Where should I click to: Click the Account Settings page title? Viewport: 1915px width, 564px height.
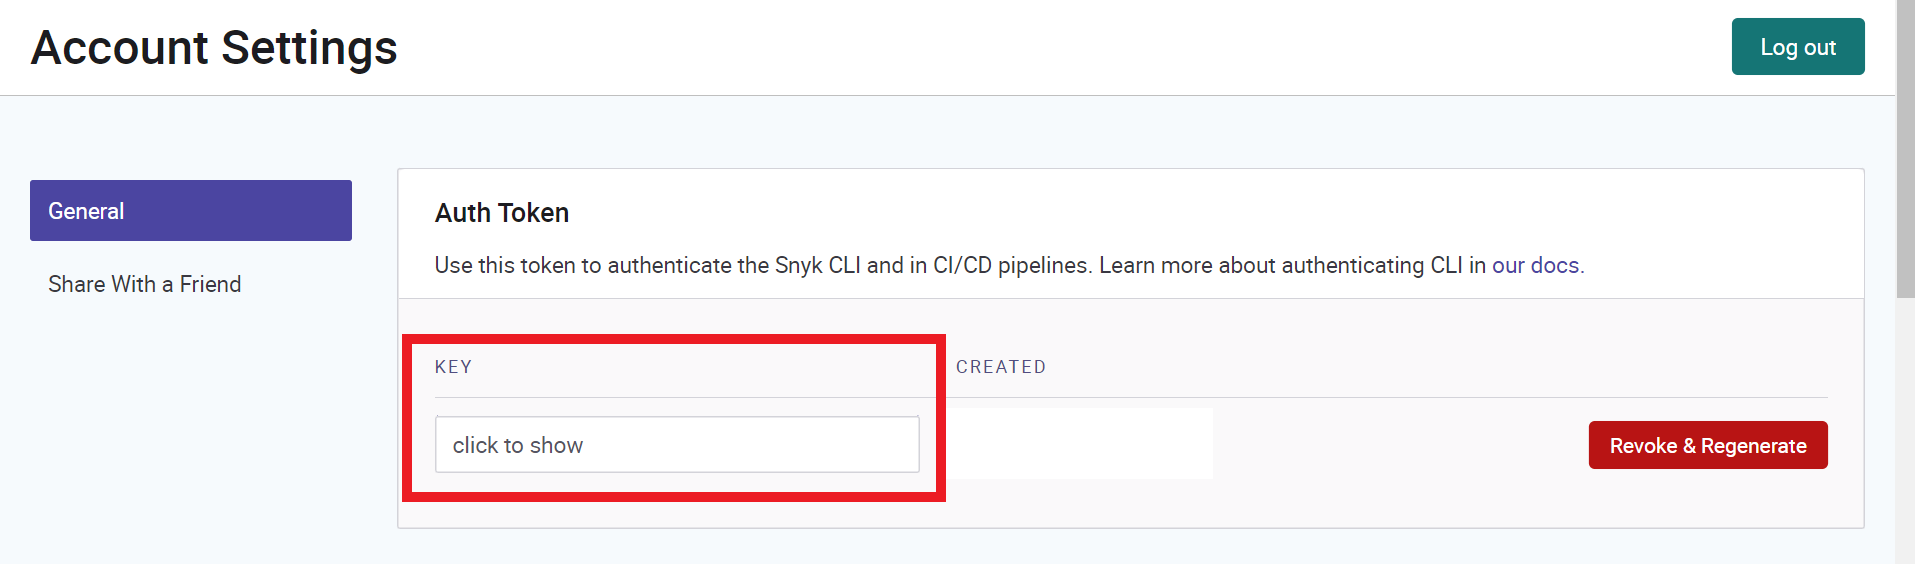tap(214, 48)
